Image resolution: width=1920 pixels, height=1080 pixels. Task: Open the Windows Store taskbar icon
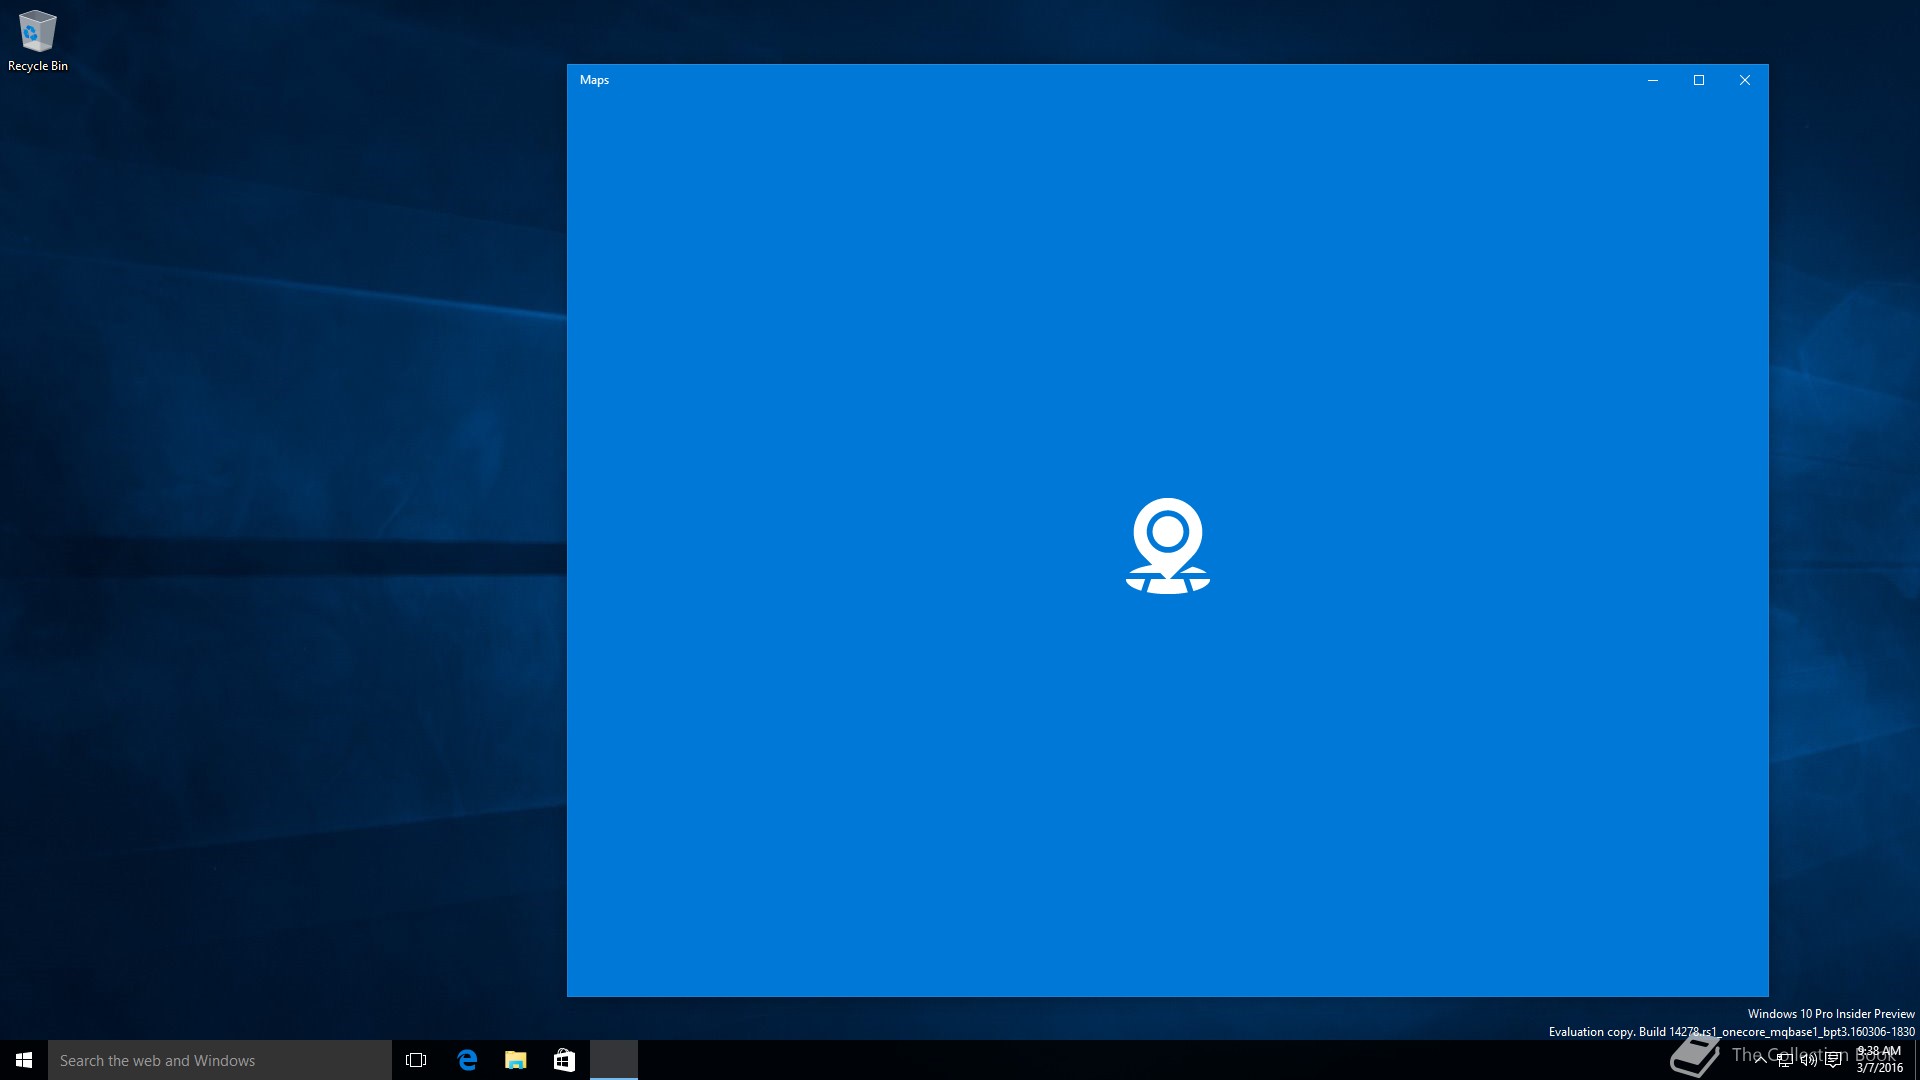pos(564,1060)
